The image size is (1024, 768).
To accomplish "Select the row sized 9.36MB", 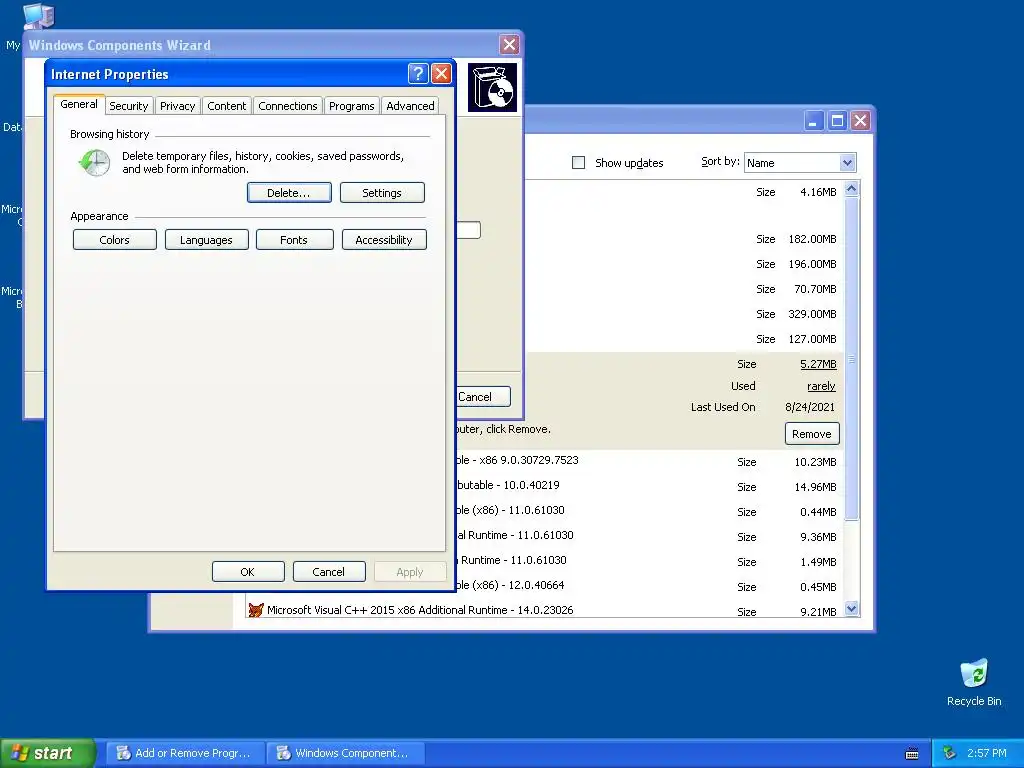I will [x=650, y=536].
